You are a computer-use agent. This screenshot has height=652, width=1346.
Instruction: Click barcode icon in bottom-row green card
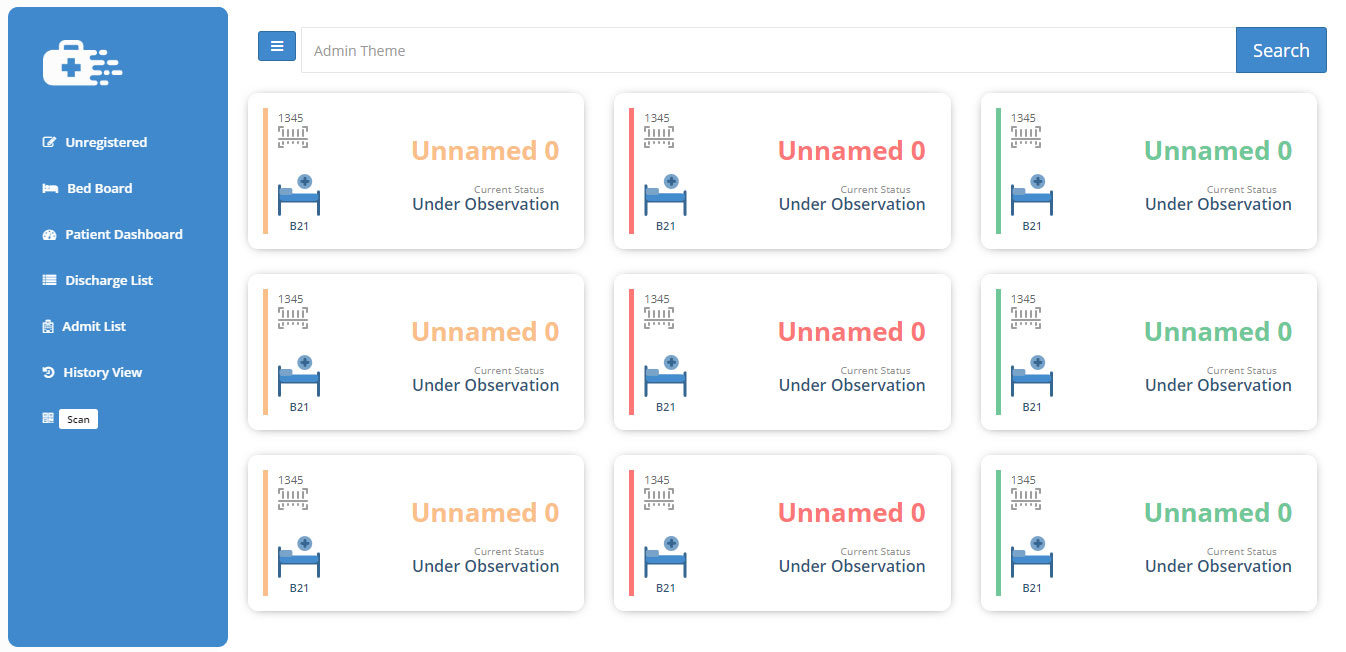[1025, 499]
